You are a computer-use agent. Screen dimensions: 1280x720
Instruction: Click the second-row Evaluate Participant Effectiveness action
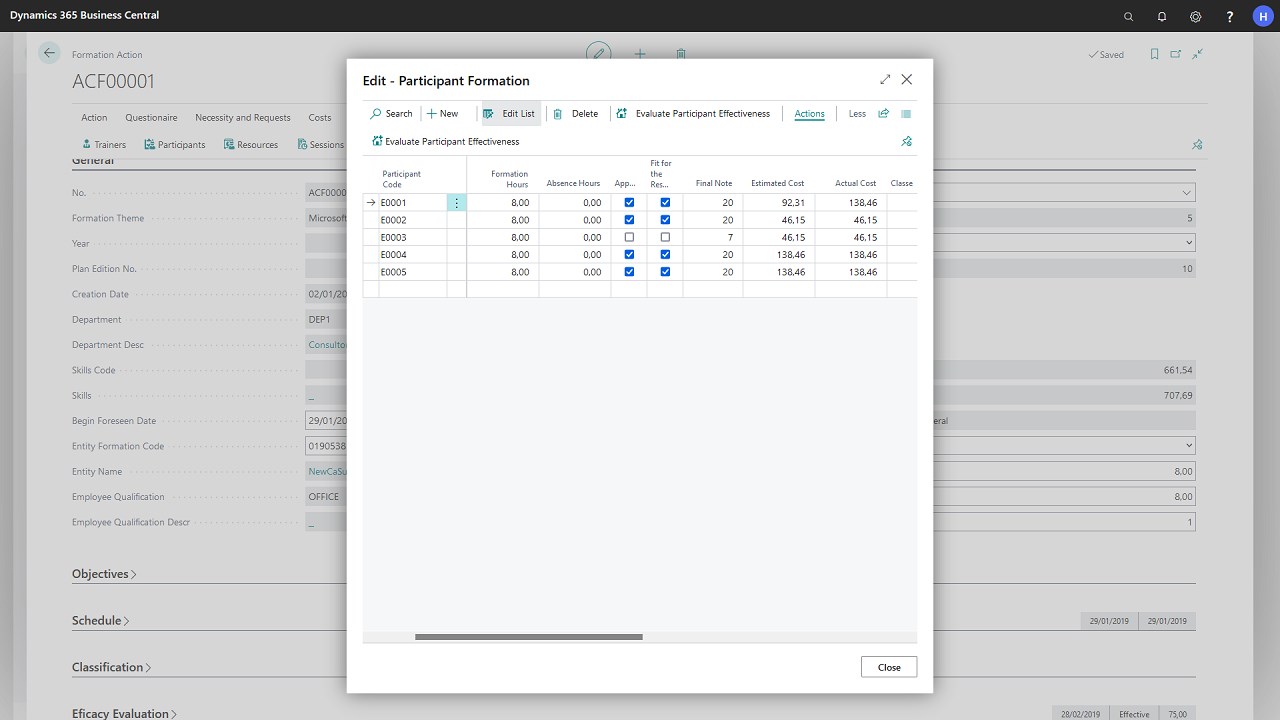point(446,142)
